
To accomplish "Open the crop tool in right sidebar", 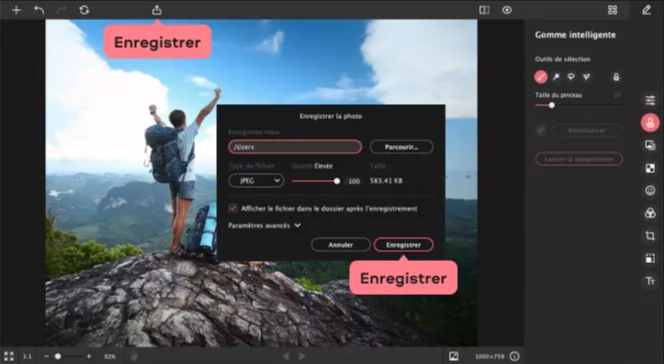I will (650, 236).
